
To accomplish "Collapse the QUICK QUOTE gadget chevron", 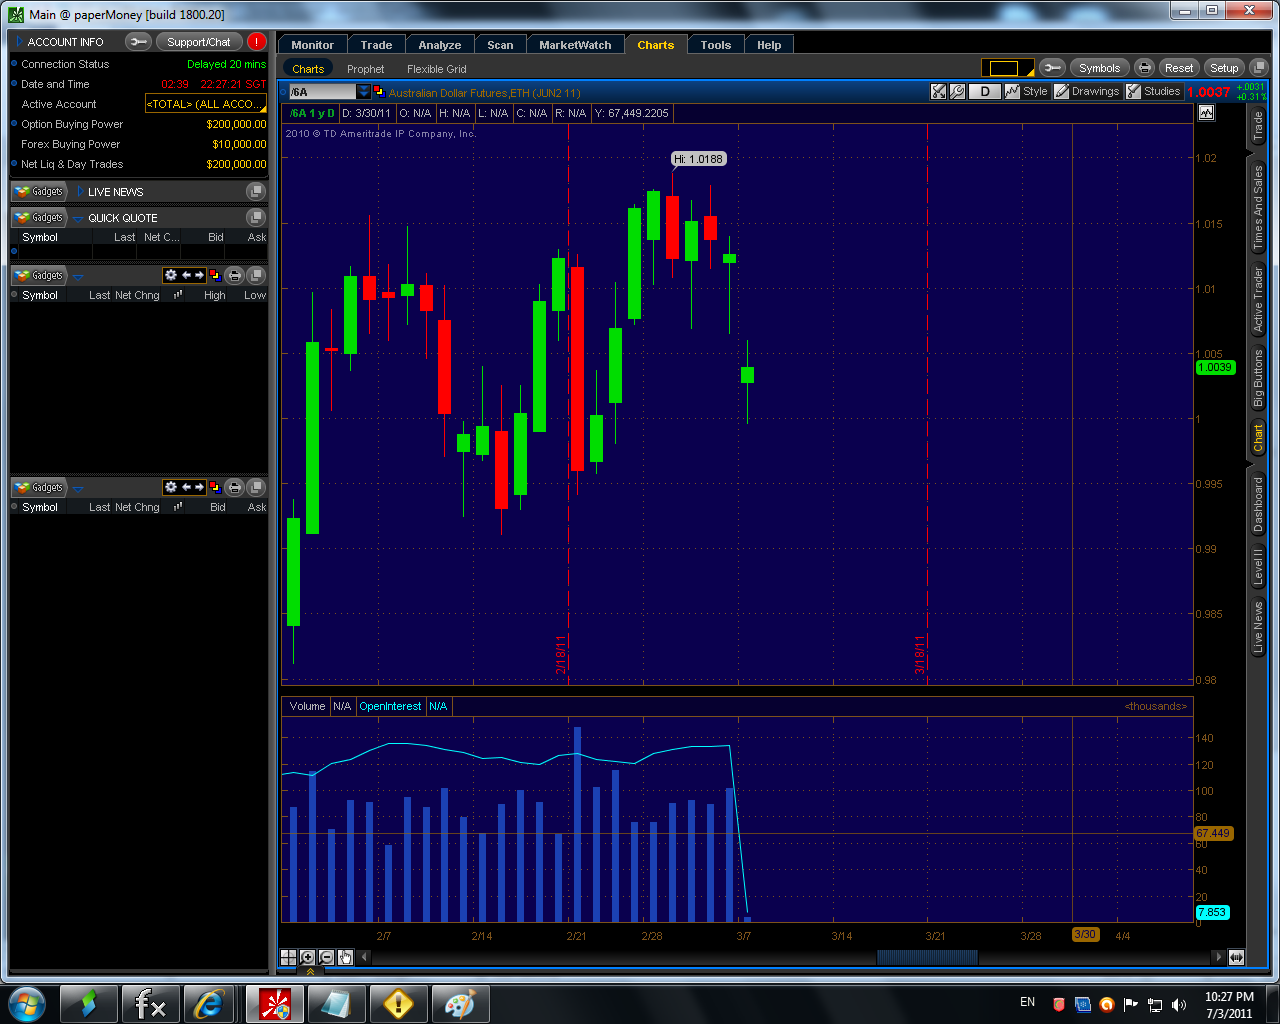I will coord(78,217).
